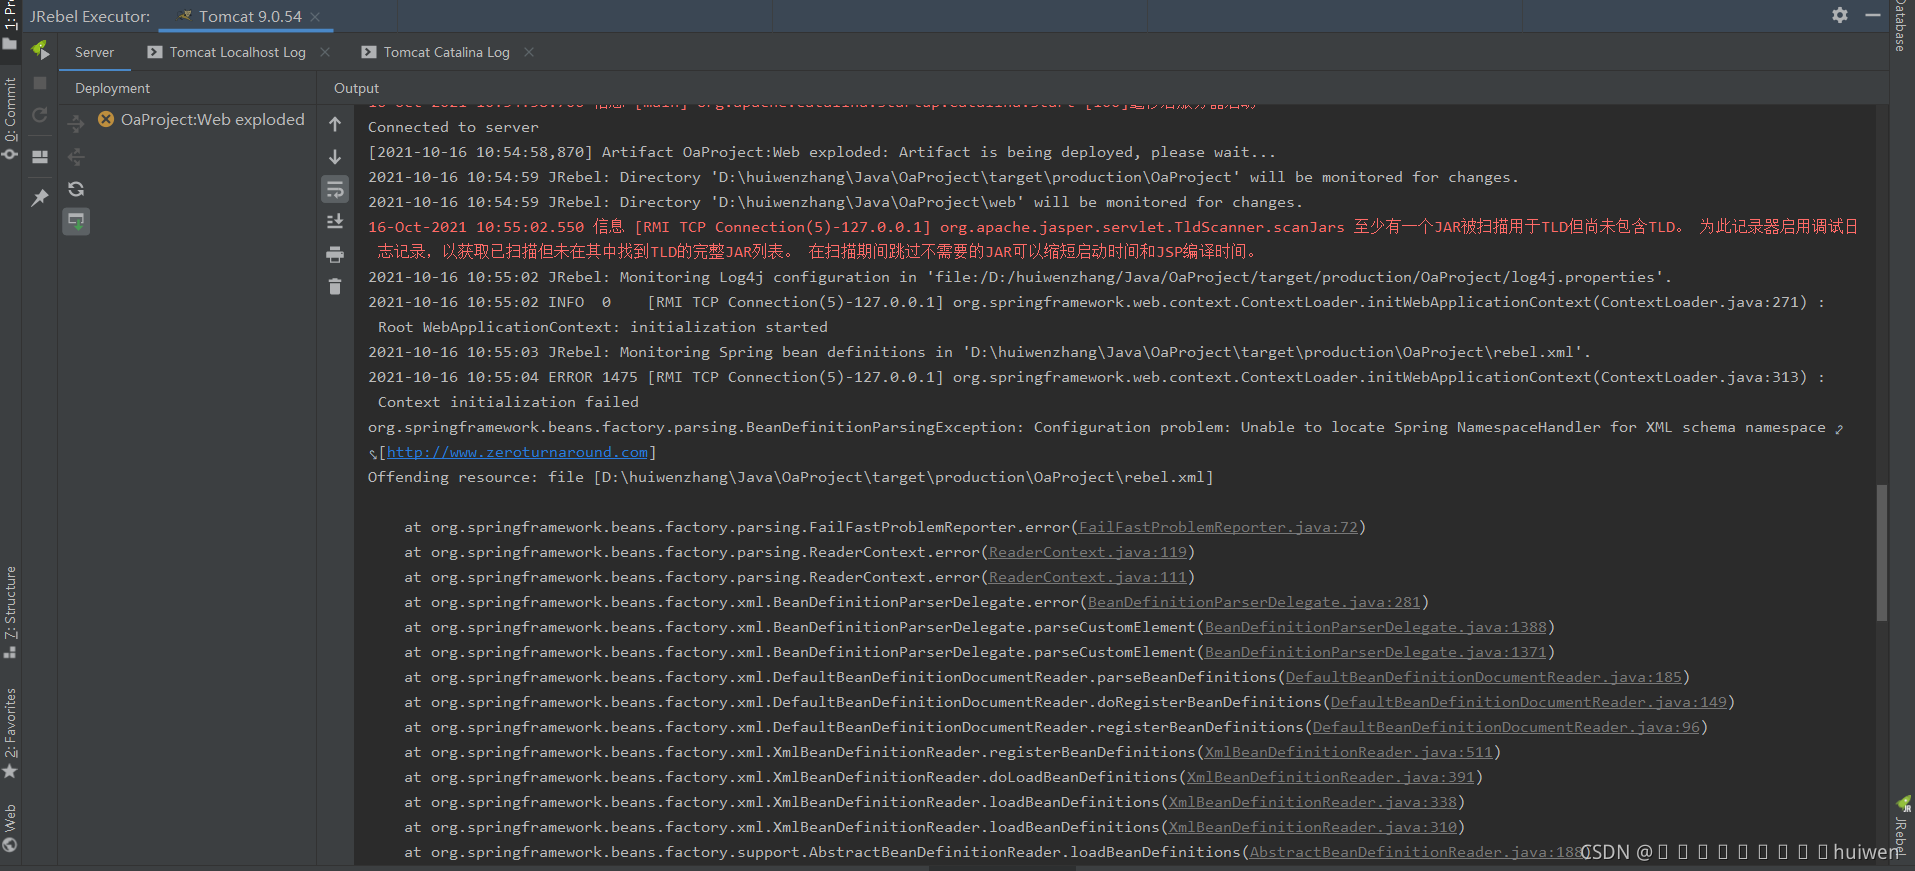
Task: Open the Favorites tool window
Action: tap(10, 733)
